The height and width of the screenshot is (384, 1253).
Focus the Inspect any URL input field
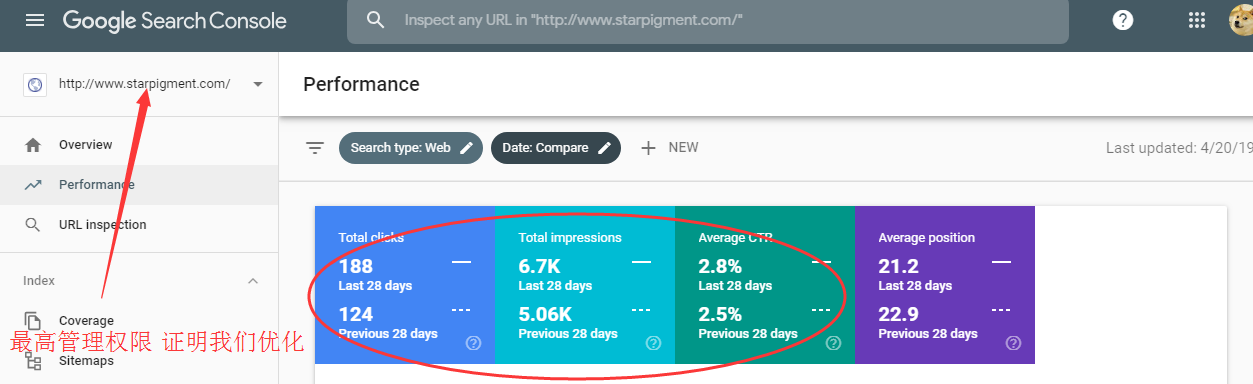point(707,21)
